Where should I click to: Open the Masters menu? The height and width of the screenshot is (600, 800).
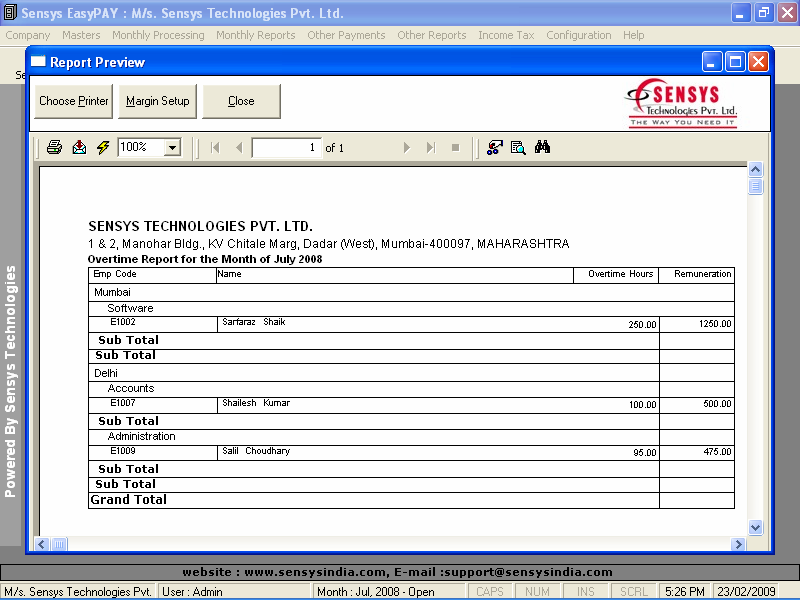tap(81, 35)
